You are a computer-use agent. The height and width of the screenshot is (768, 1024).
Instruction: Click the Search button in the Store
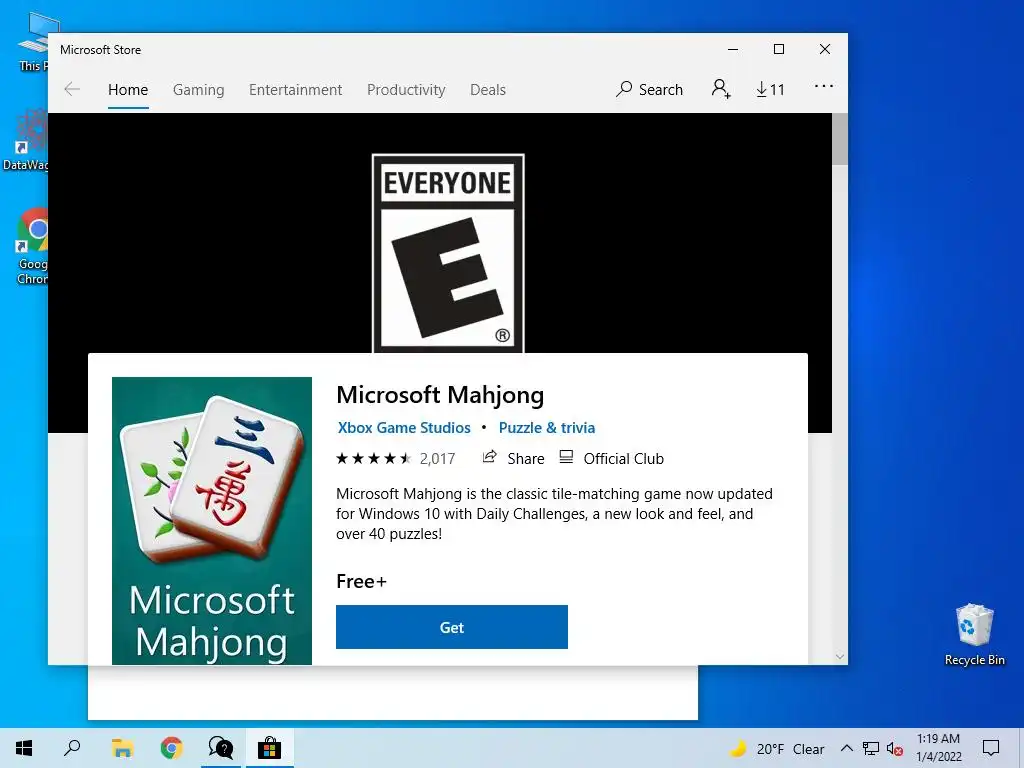(649, 89)
